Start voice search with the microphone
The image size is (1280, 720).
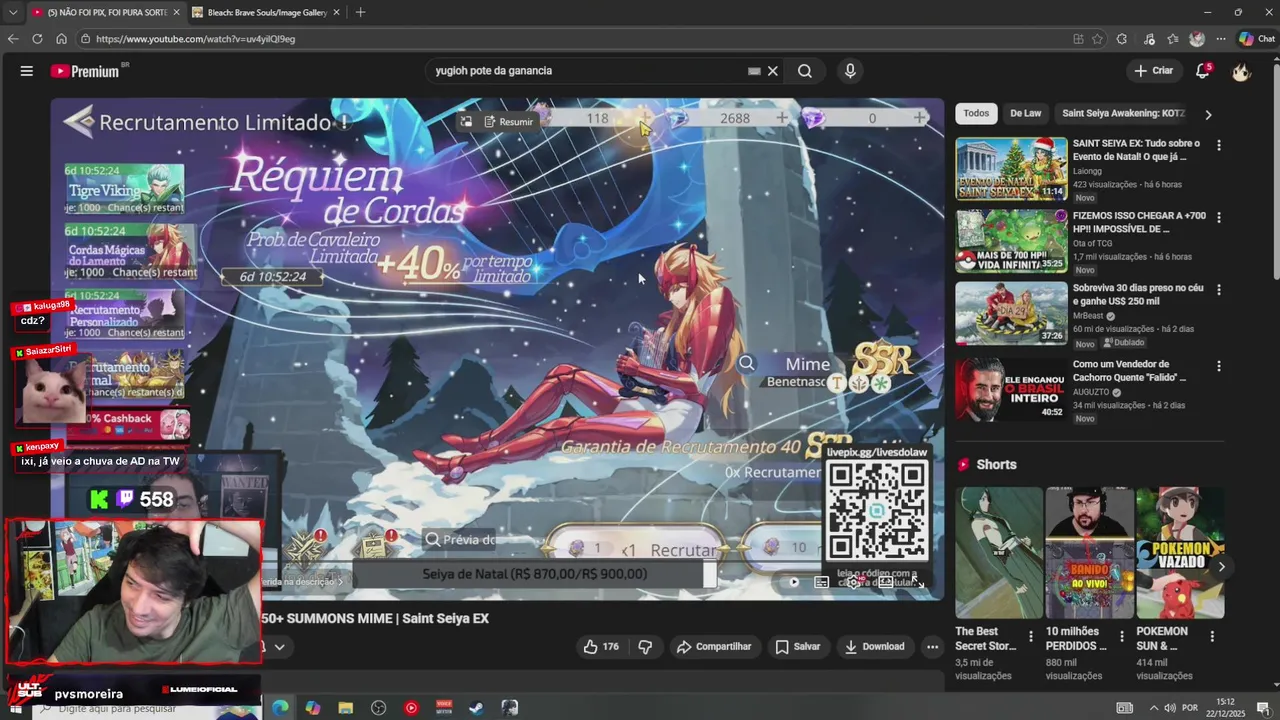click(850, 71)
